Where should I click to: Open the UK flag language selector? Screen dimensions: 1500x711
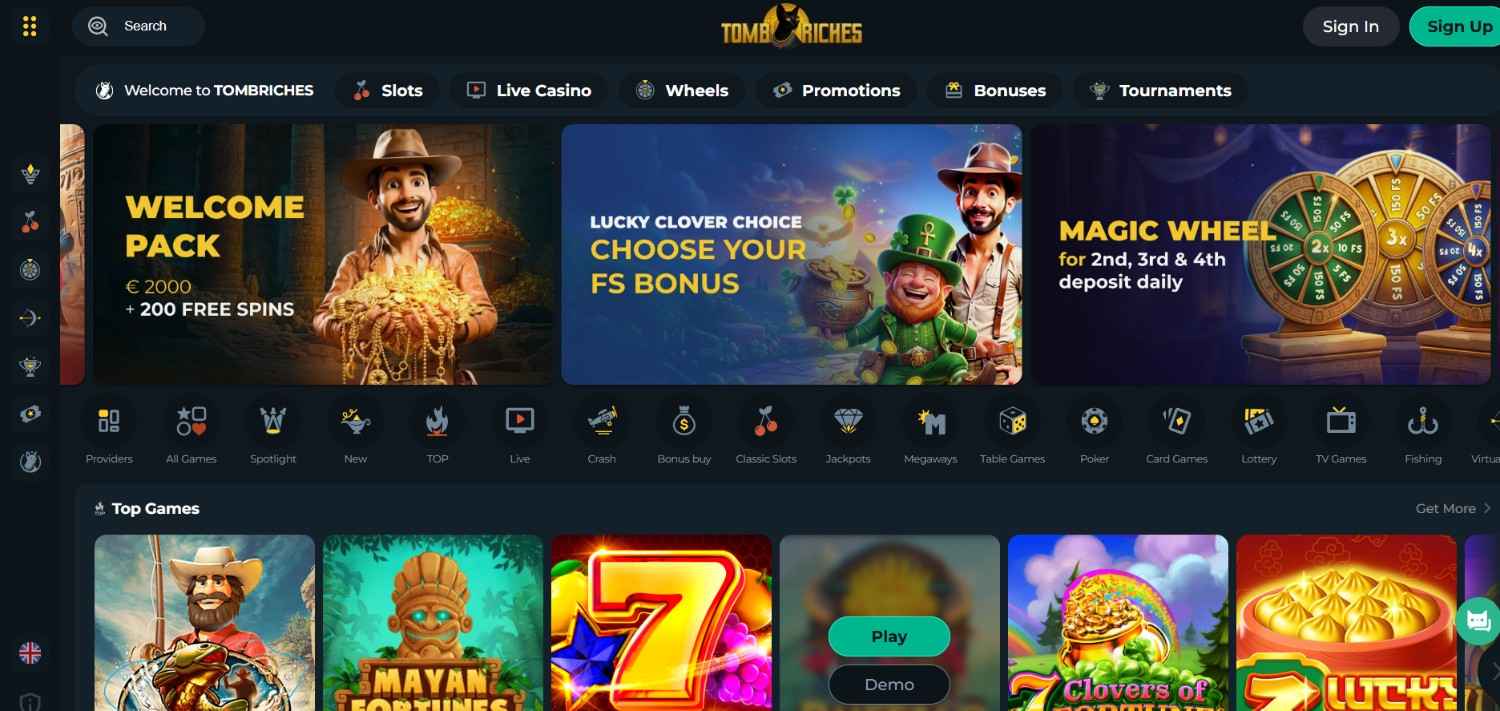(x=30, y=653)
